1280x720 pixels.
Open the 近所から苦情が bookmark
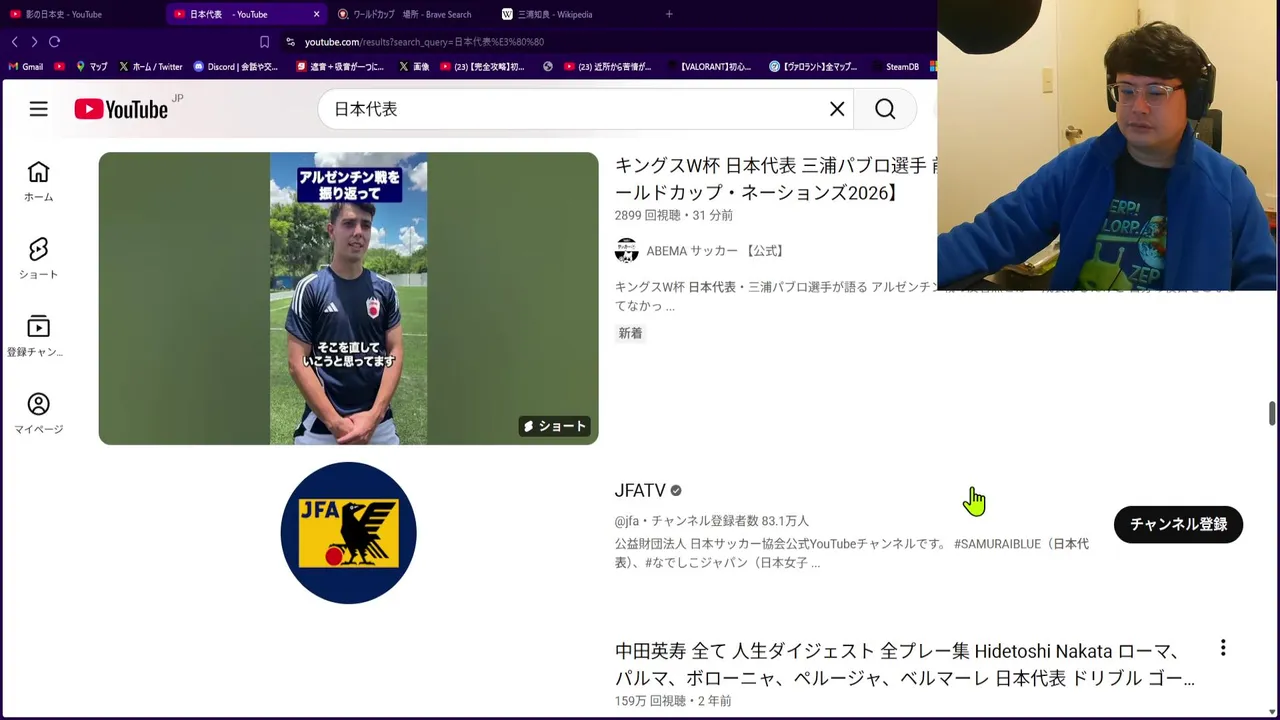[608, 67]
